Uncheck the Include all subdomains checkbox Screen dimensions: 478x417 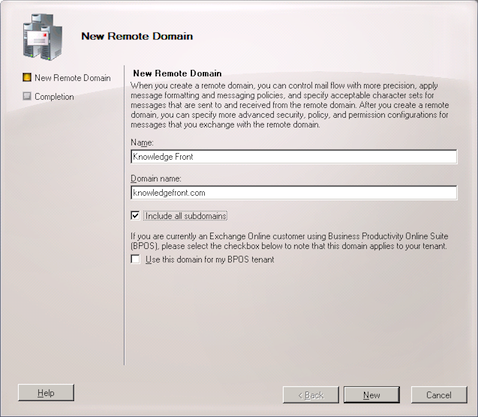coord(135,215)
